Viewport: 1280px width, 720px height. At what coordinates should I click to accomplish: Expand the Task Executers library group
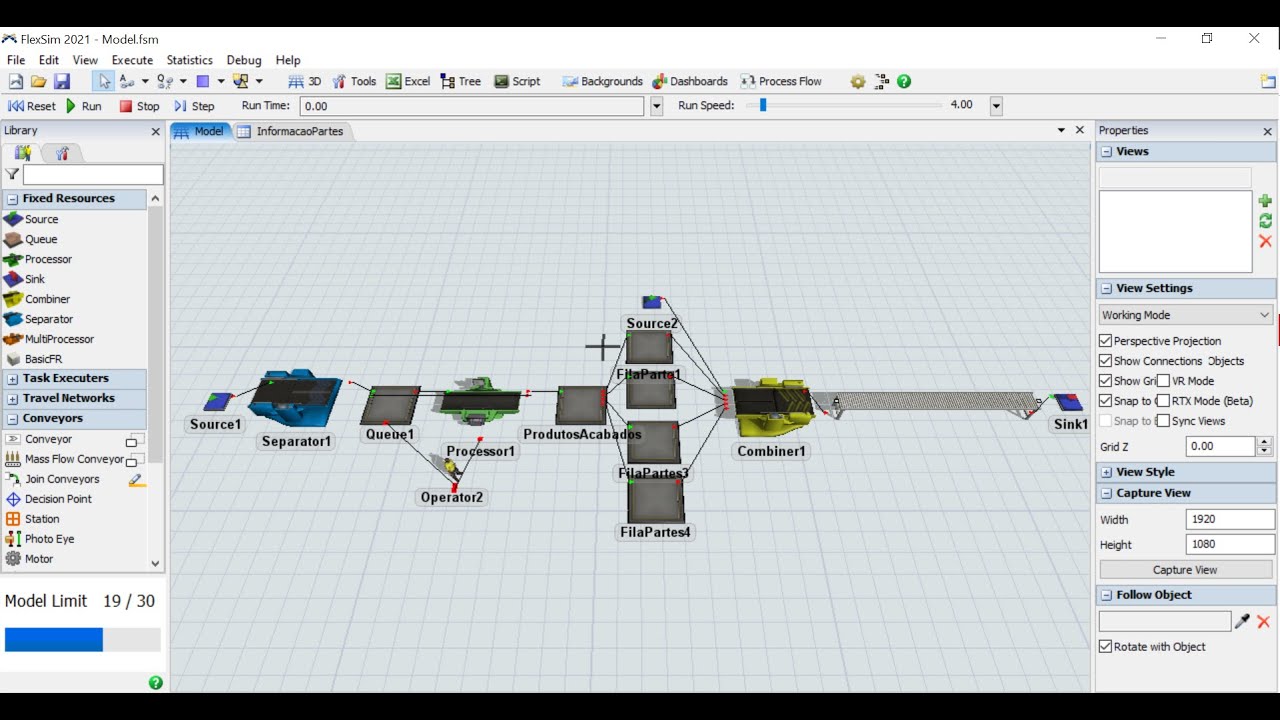[x=12, y=379]
